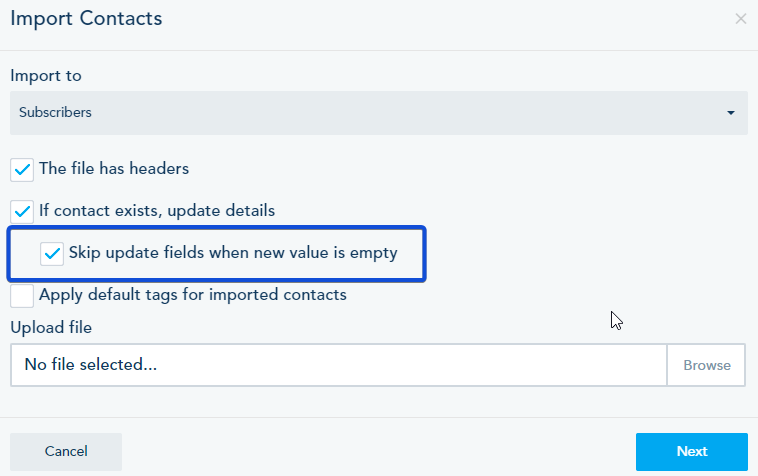This screenshot has height=476, width=758.
Task: Click the Import Contacts dialog title
Action: 86,19
